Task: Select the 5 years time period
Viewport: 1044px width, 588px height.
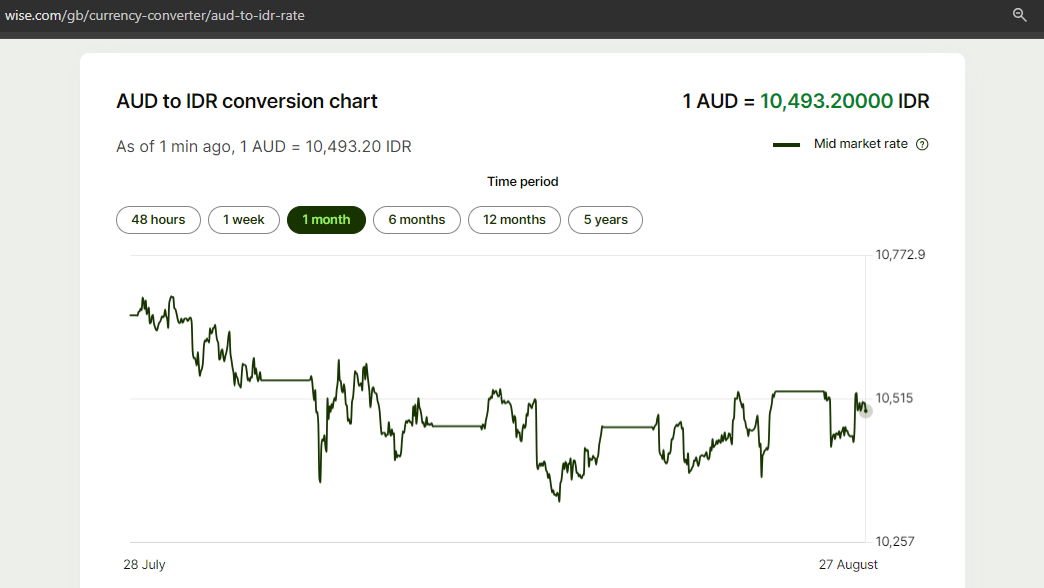Action: tap(605, 220)
